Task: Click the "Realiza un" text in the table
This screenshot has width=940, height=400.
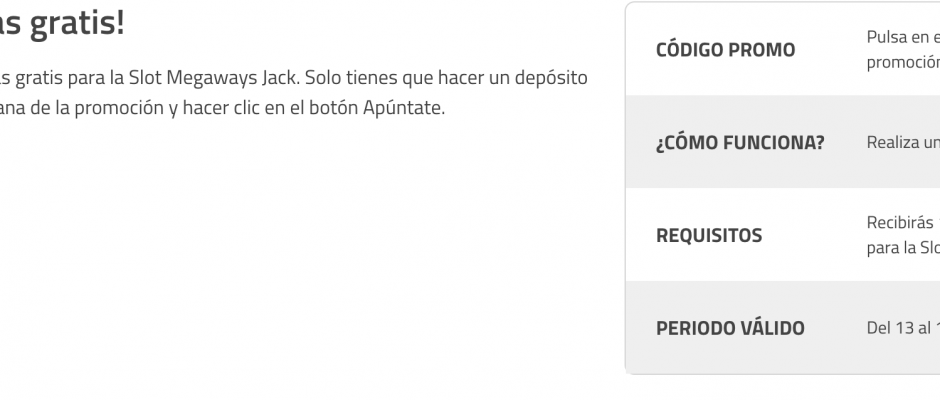Action: point(903,143)
